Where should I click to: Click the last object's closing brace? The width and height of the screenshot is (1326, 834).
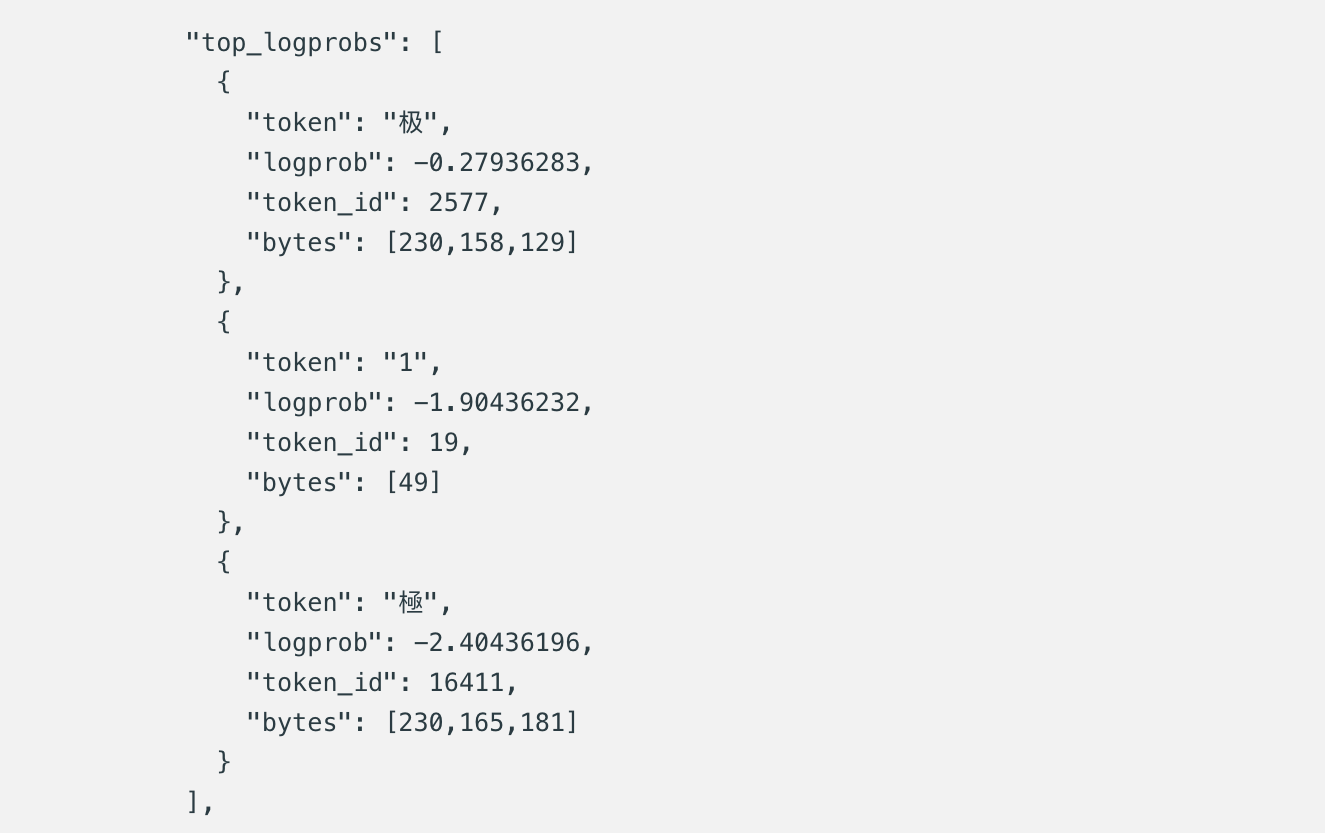(223, 762)
